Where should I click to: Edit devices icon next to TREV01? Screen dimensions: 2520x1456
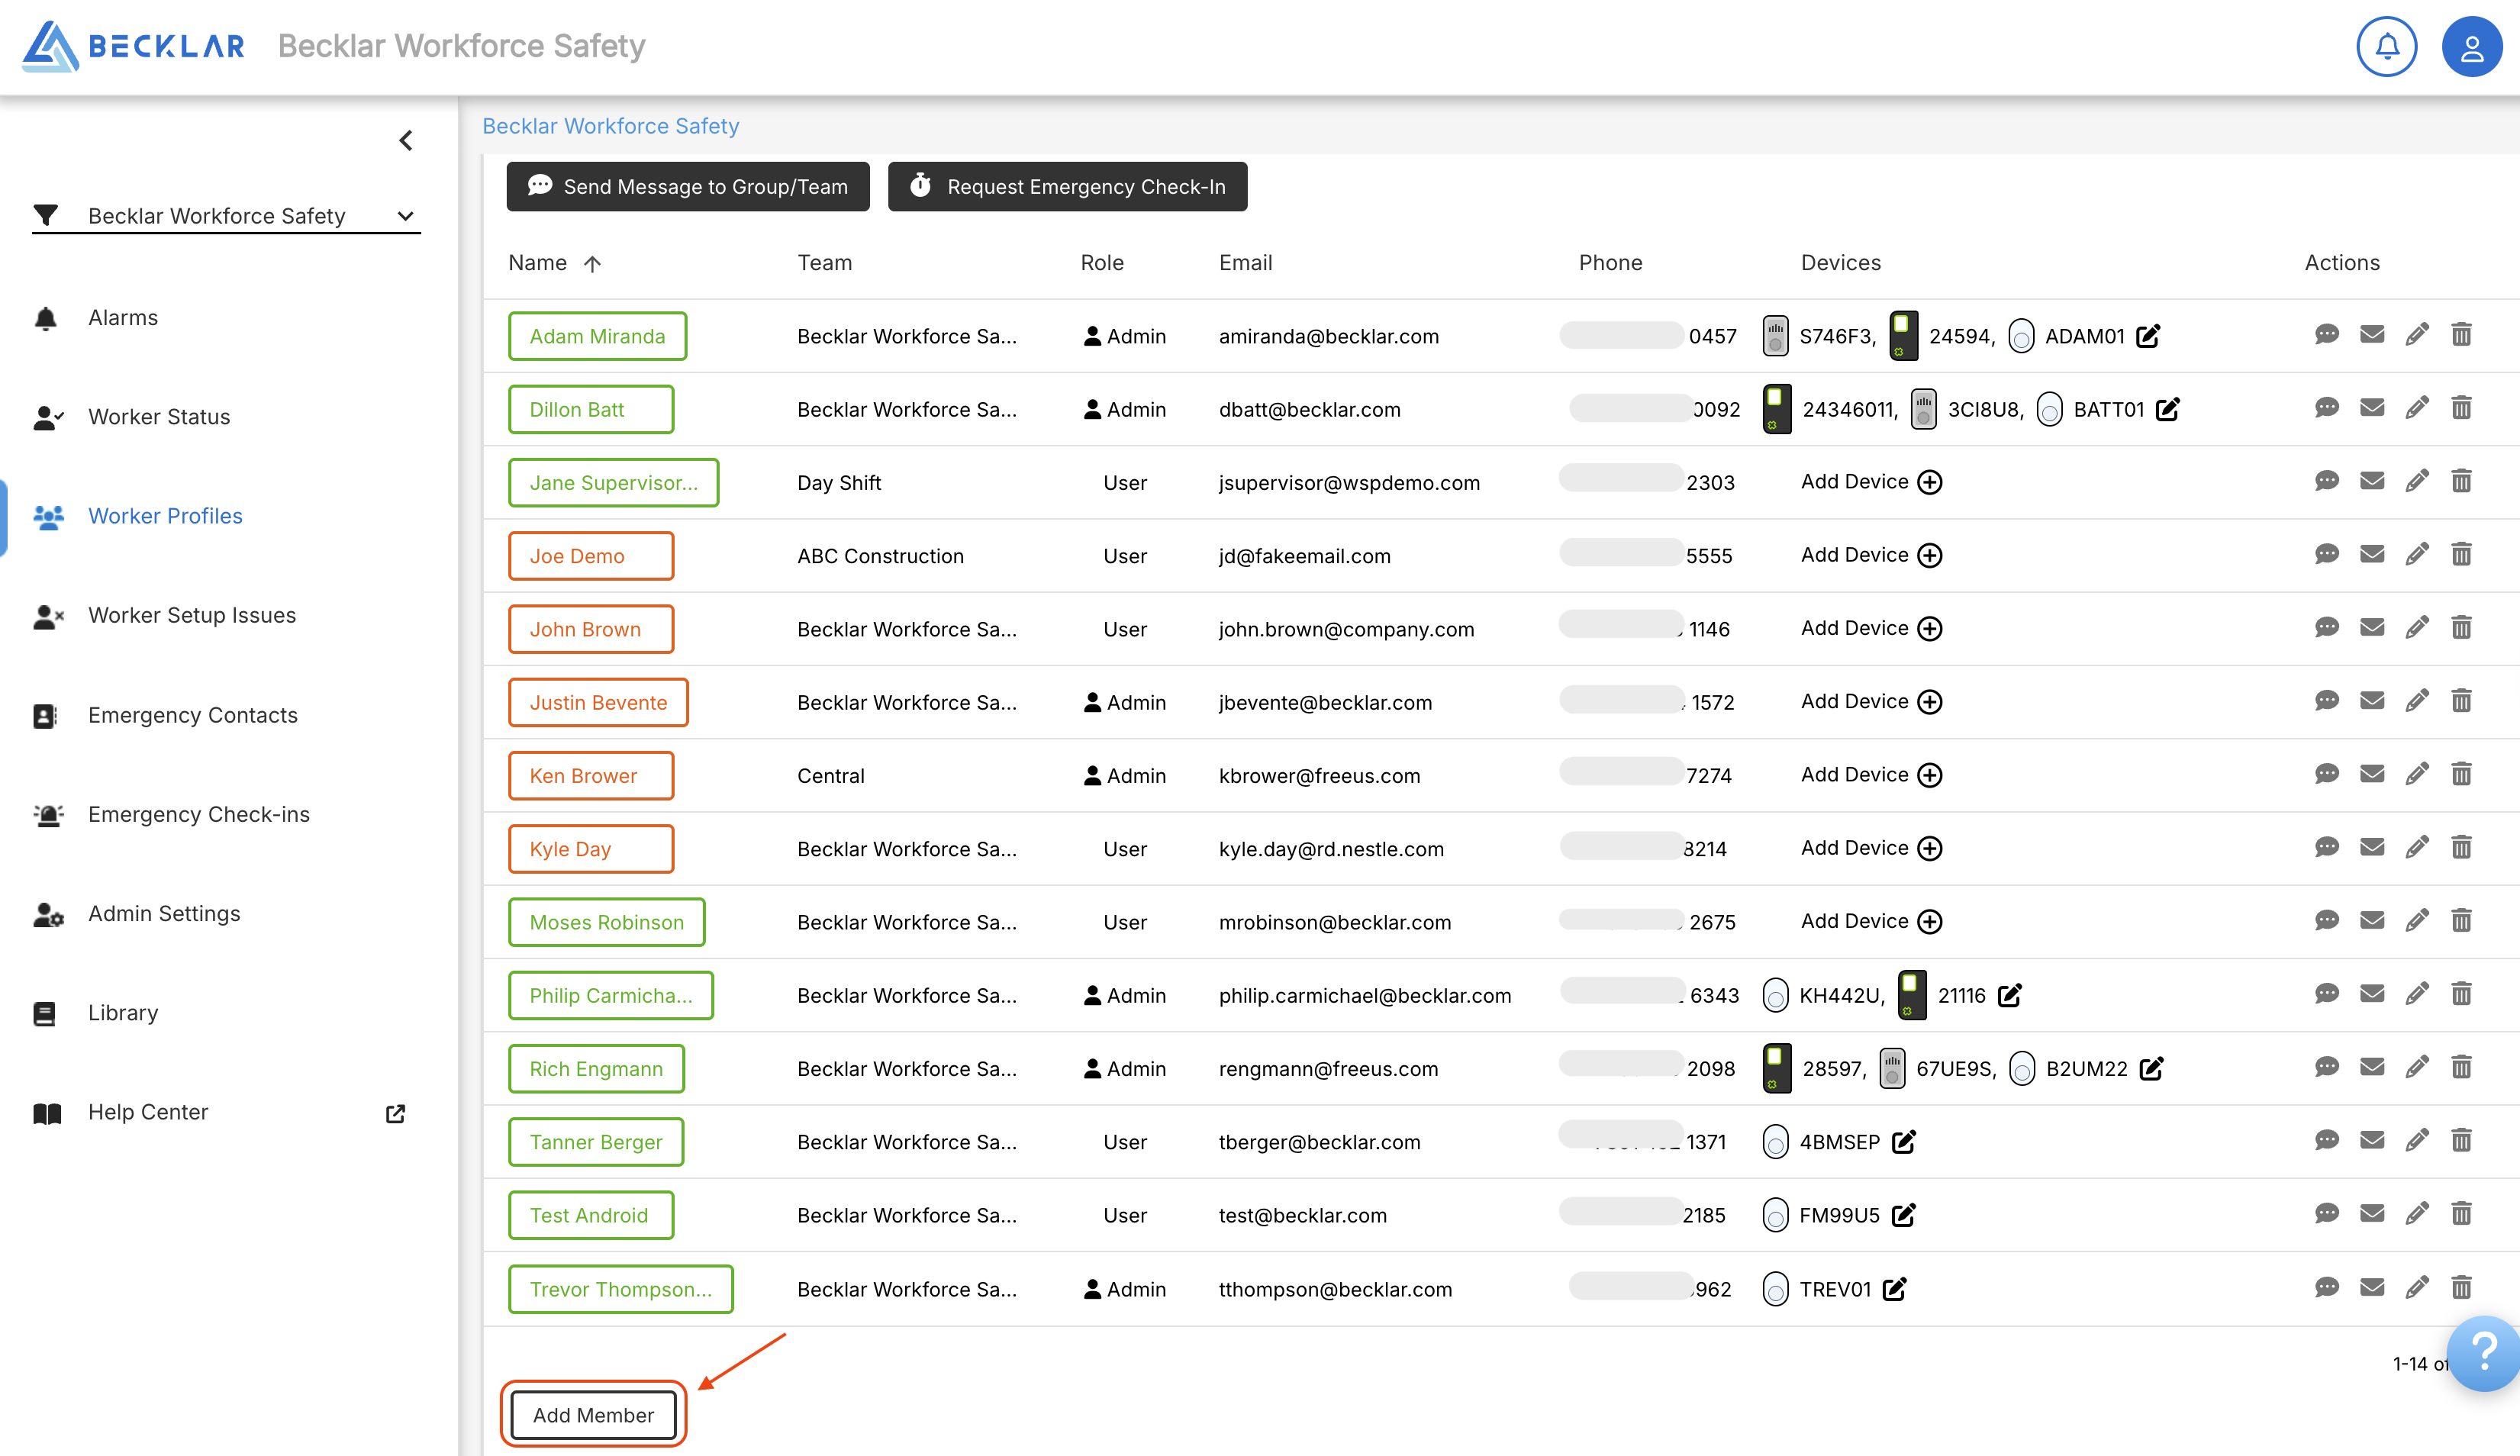pyautogui.click(x=1894, y=1289)
